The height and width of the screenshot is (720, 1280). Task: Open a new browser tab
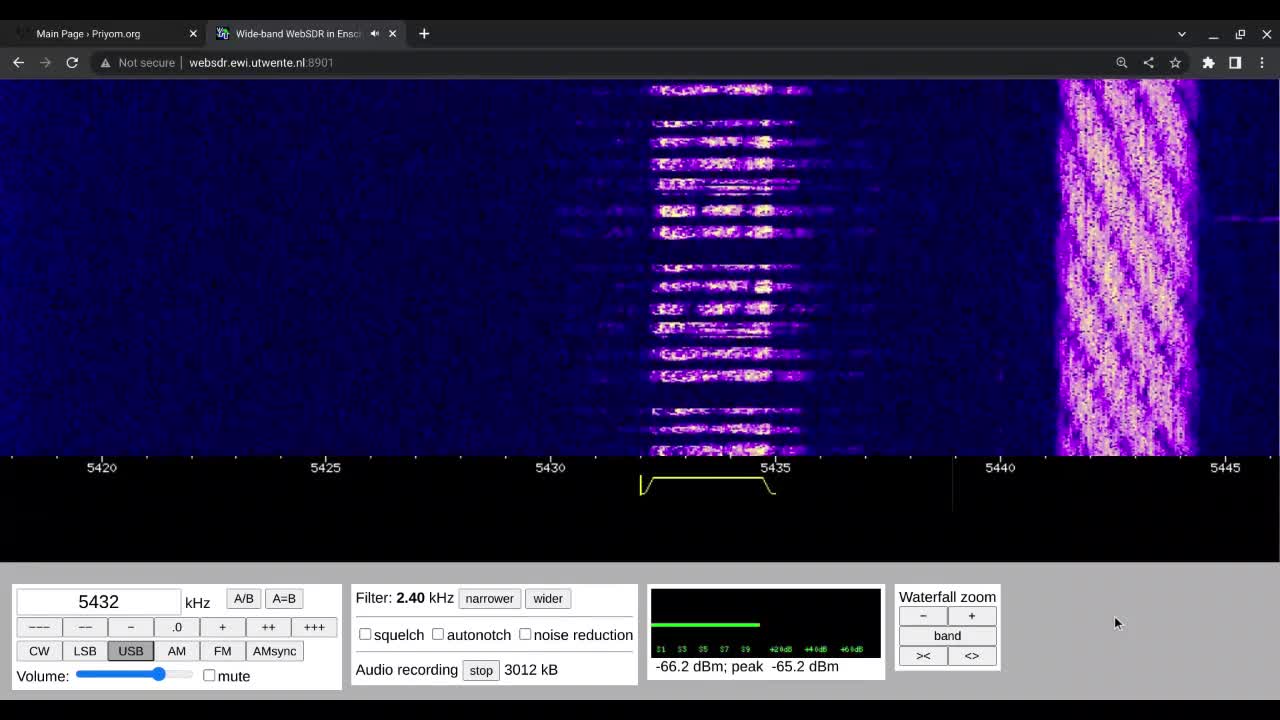point(424,33)
